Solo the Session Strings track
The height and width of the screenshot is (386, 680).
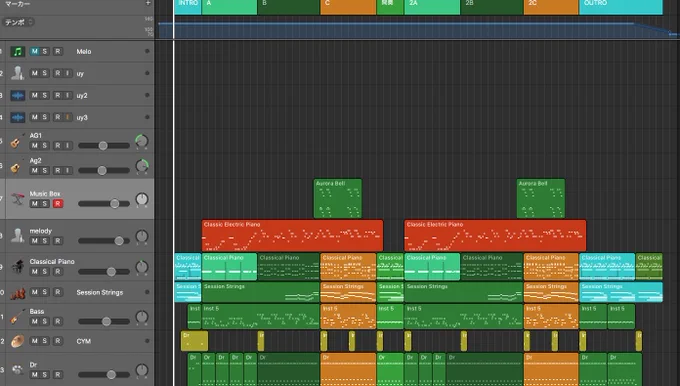pyautogui.click(x=45, y=292)
